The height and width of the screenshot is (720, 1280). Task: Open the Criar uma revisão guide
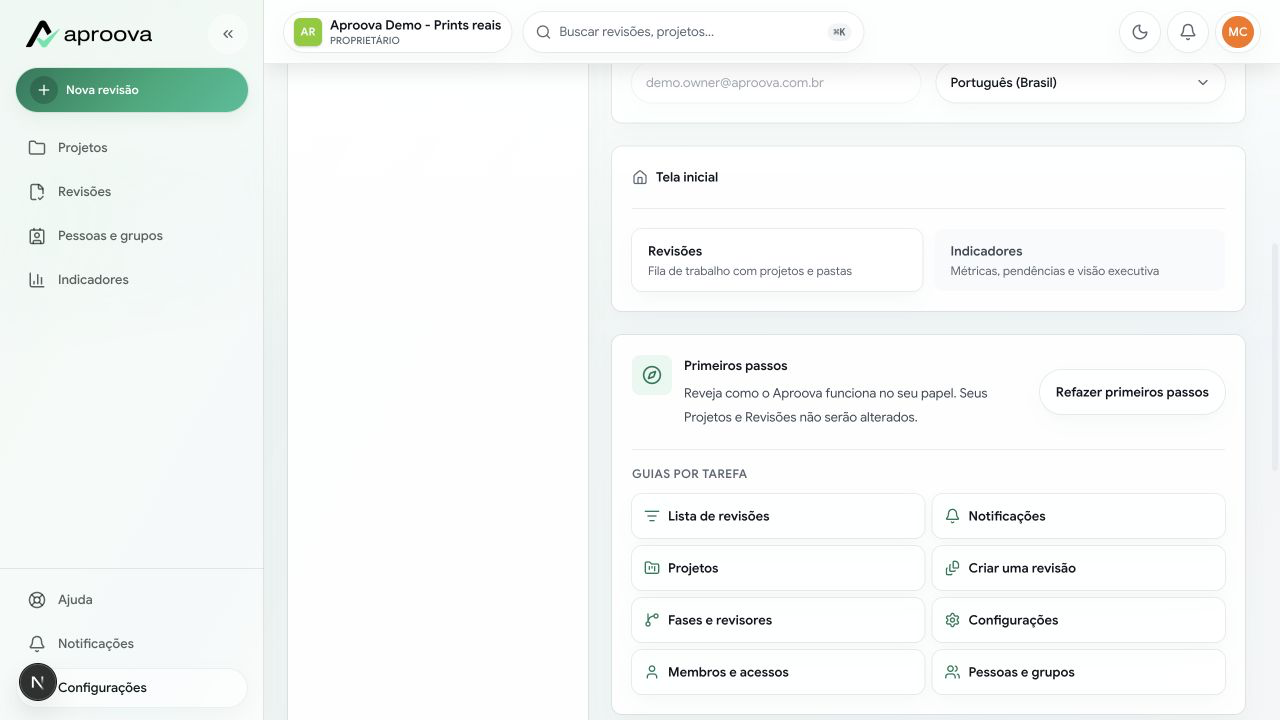coord(1078,568)
